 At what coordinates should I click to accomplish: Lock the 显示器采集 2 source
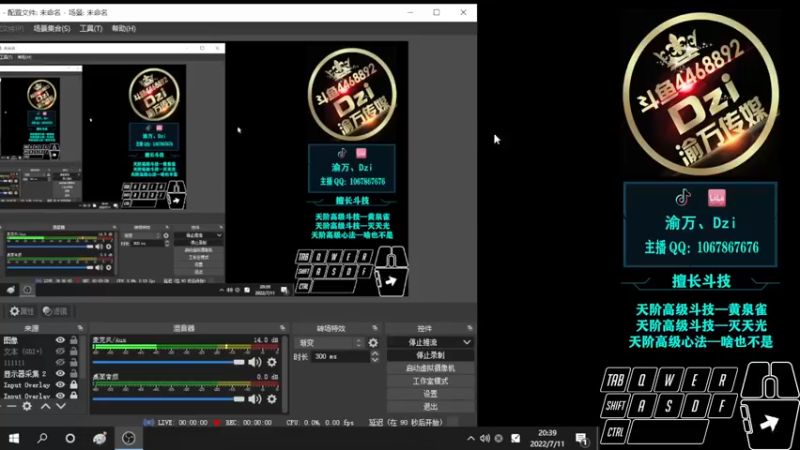[74, 373]
